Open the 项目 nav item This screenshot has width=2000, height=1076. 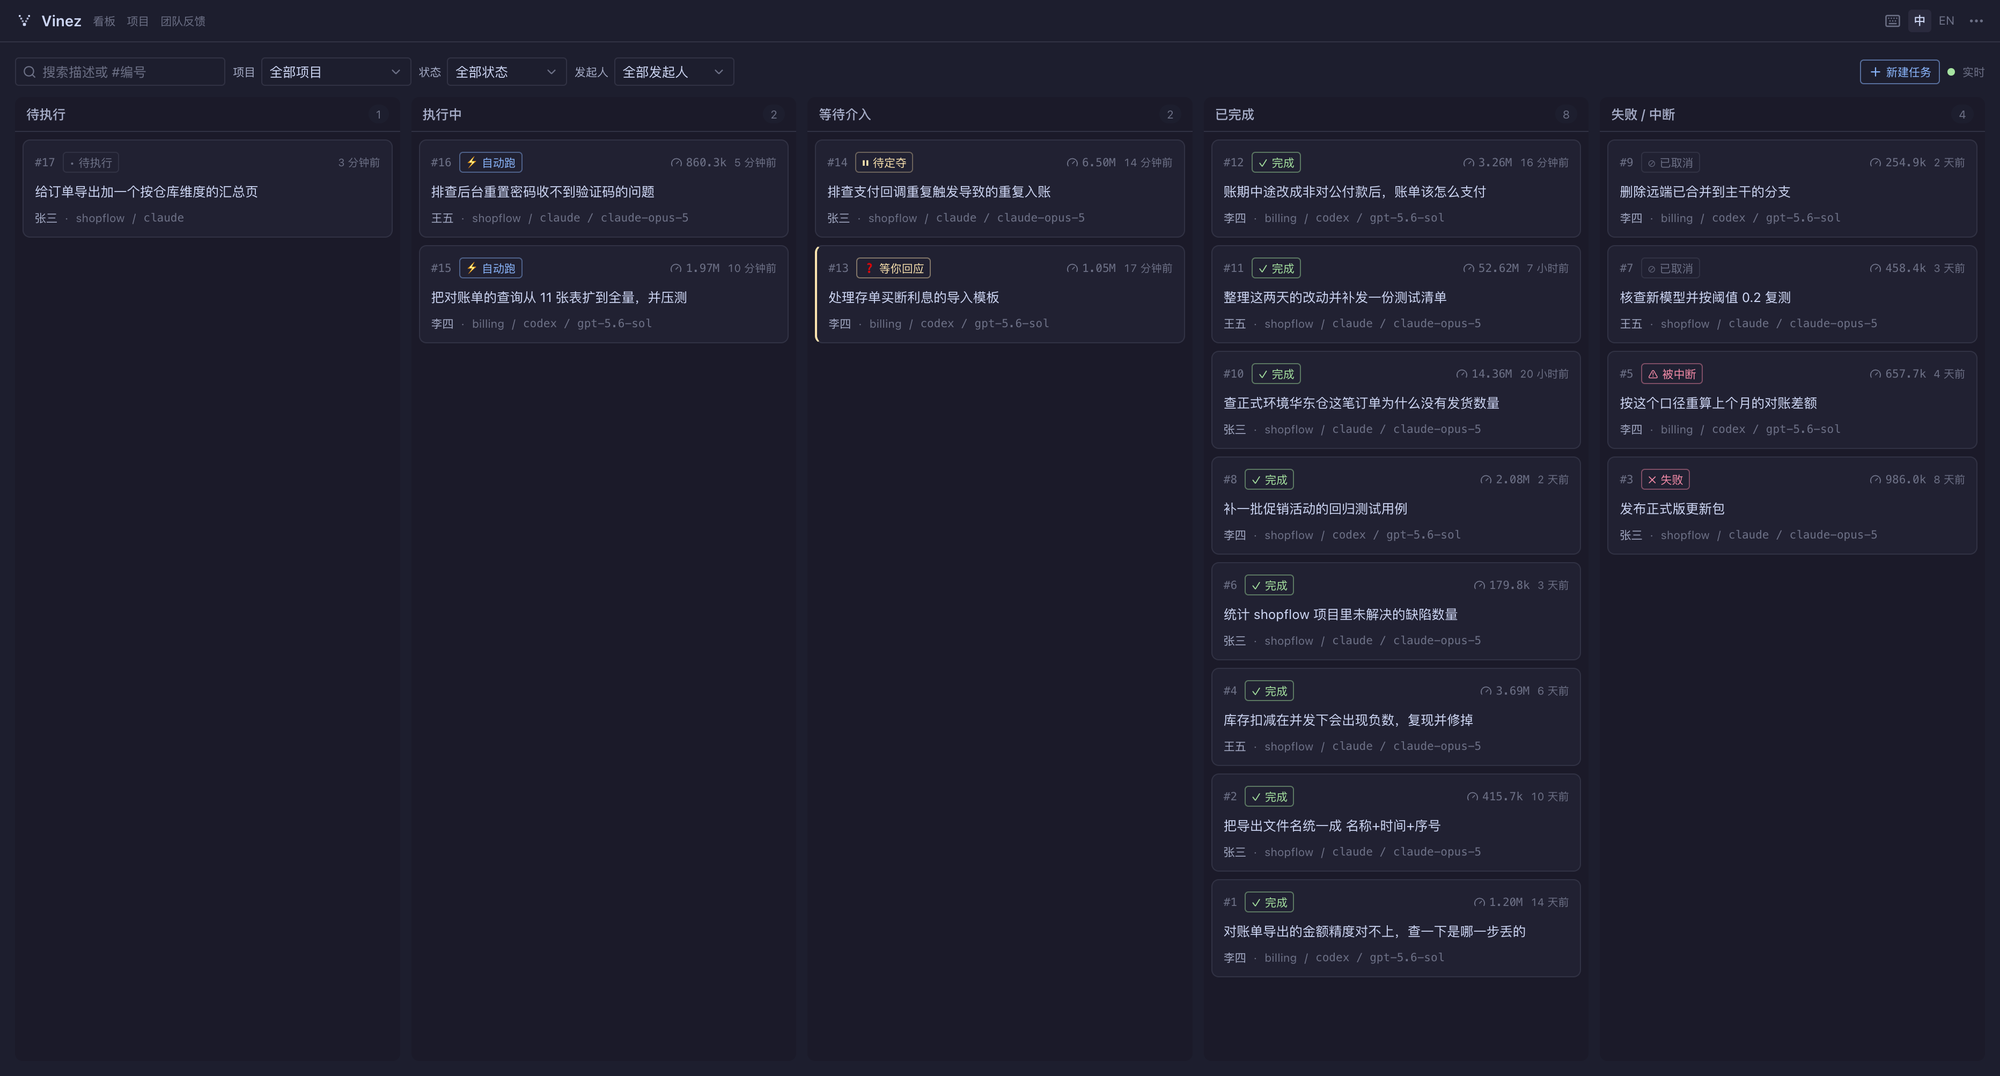pyautogui.click(x=138, y=21)
